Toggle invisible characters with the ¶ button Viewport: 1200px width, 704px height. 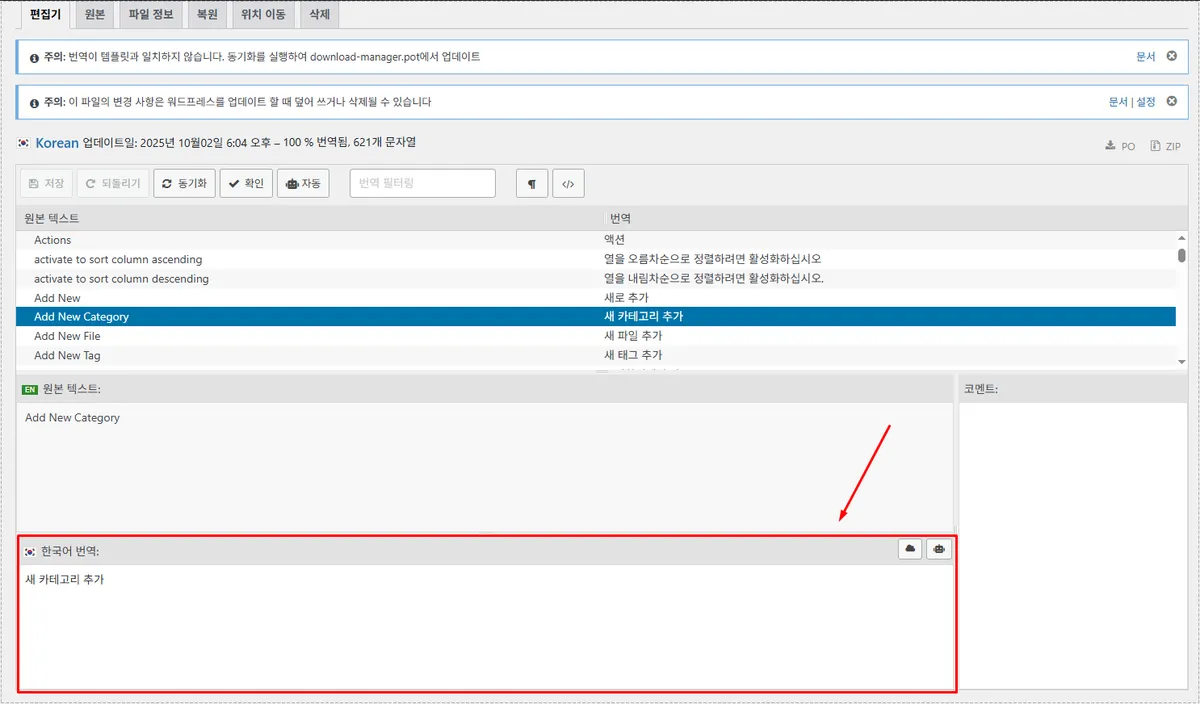[531, 183]
